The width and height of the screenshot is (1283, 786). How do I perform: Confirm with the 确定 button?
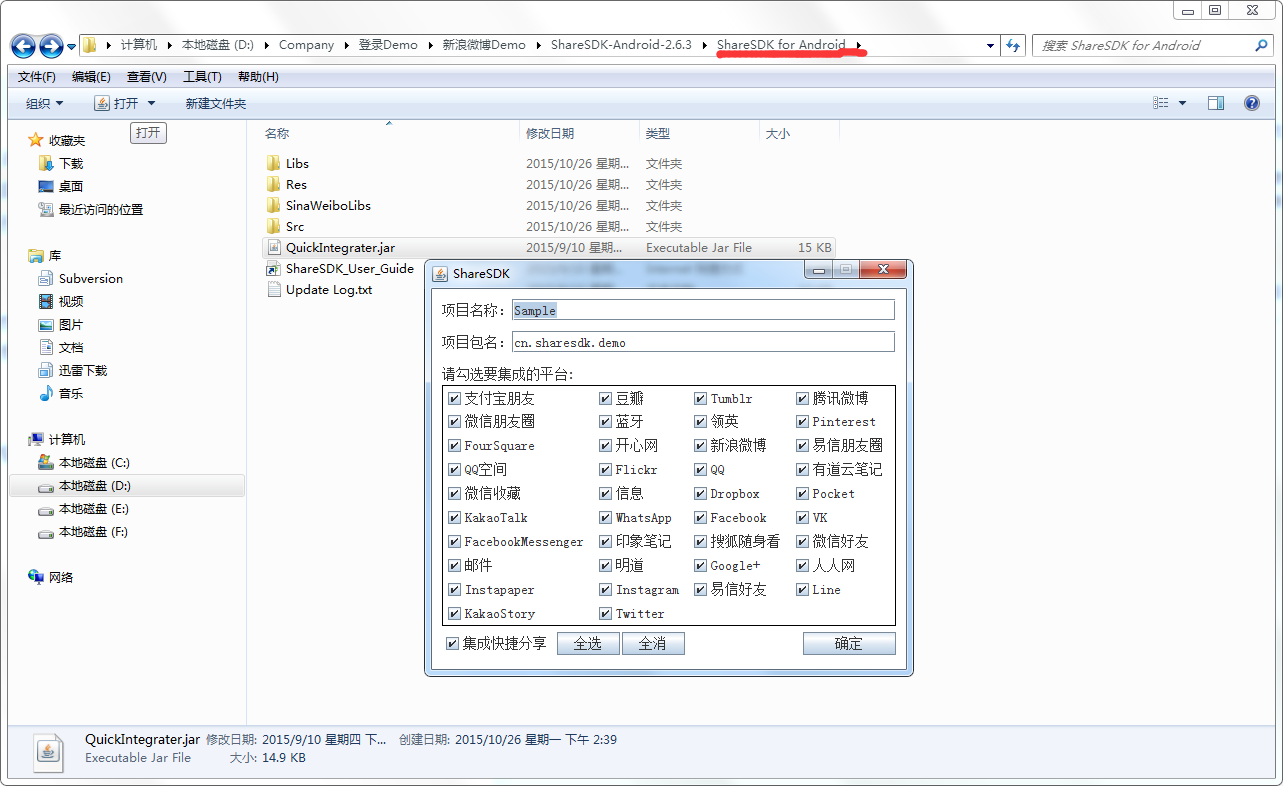point(849,643)
